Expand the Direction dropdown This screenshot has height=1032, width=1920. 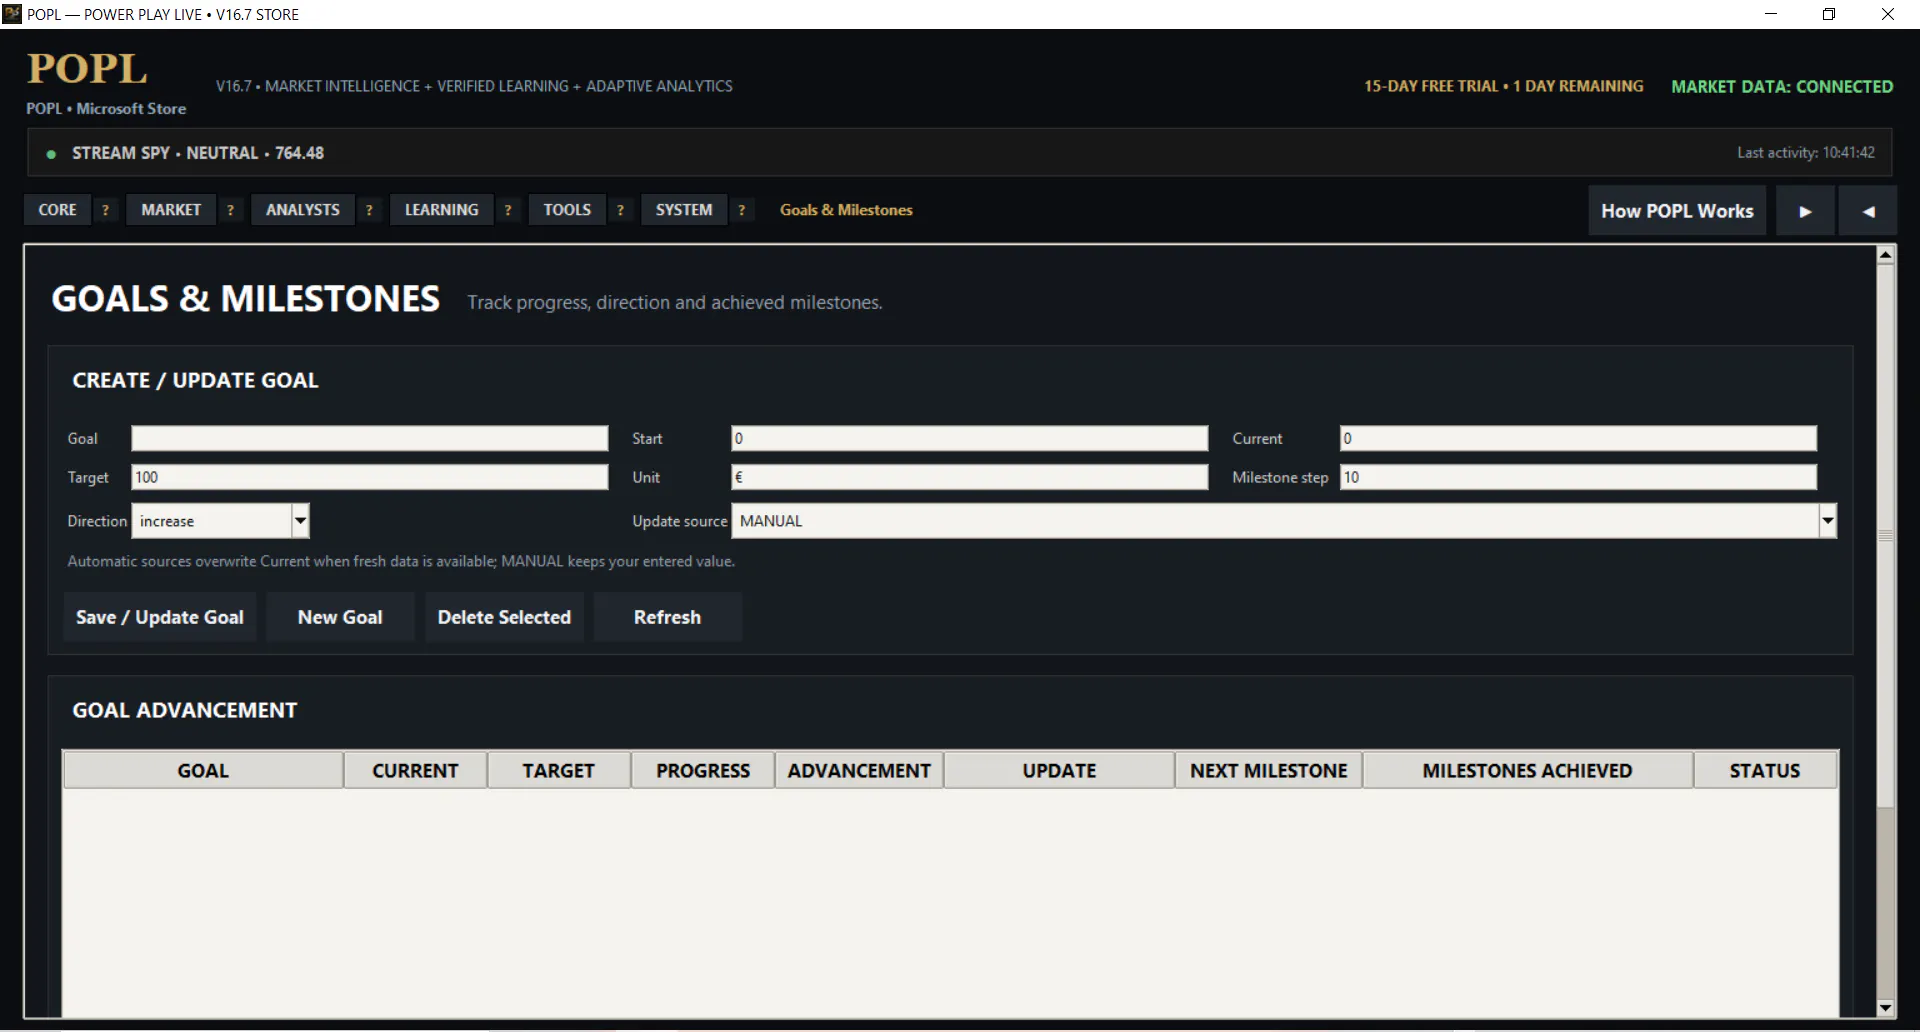click(x=300, y=521)
